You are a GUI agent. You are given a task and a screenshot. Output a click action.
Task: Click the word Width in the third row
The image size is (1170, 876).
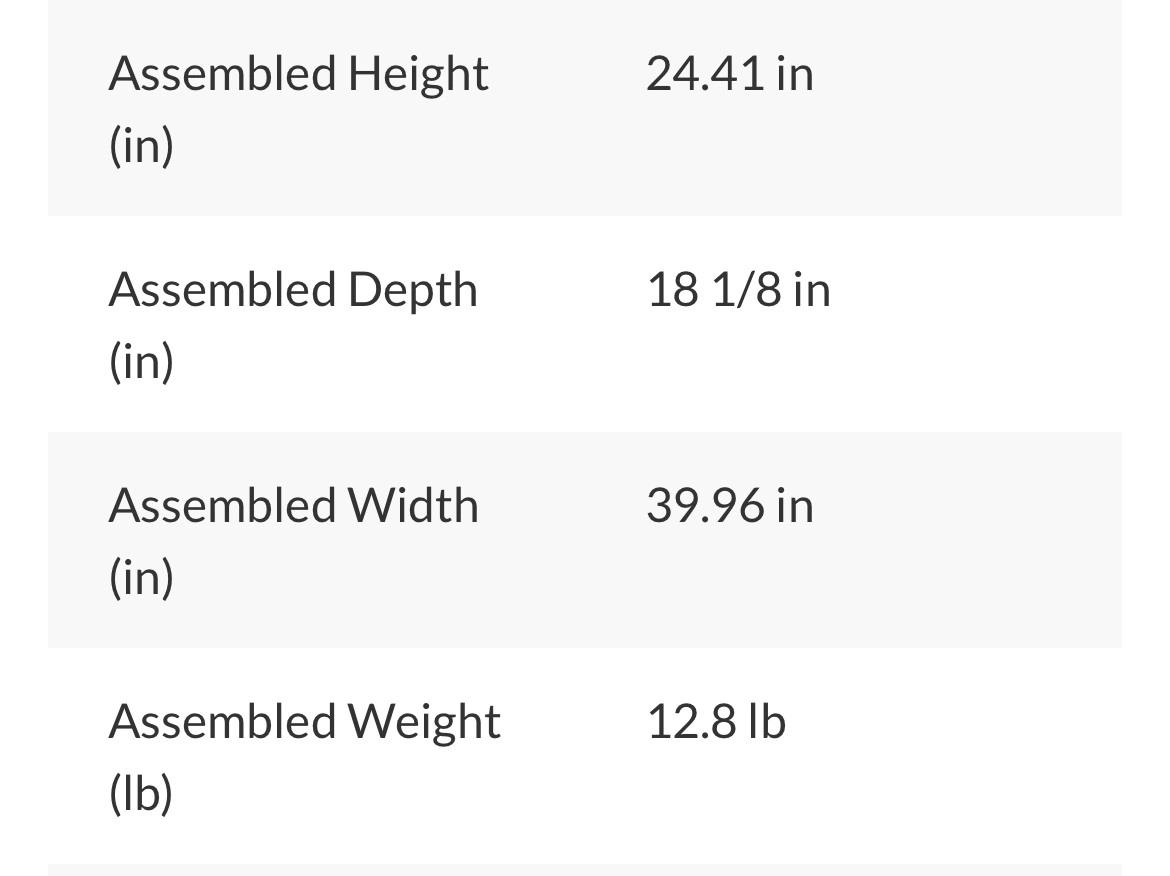pyautogui.click(x=413, y=505)
